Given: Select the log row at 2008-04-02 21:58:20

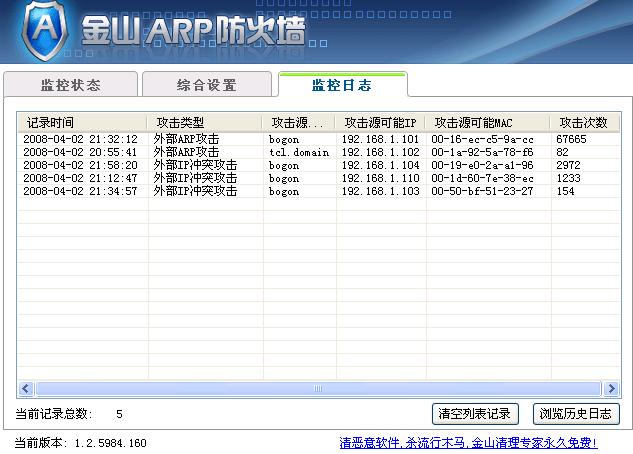Looking at the screenshot, I should [319, 165].
